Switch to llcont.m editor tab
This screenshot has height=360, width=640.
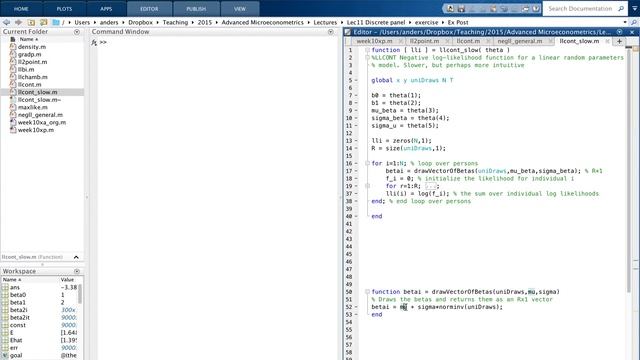click(x=468, y=41)
